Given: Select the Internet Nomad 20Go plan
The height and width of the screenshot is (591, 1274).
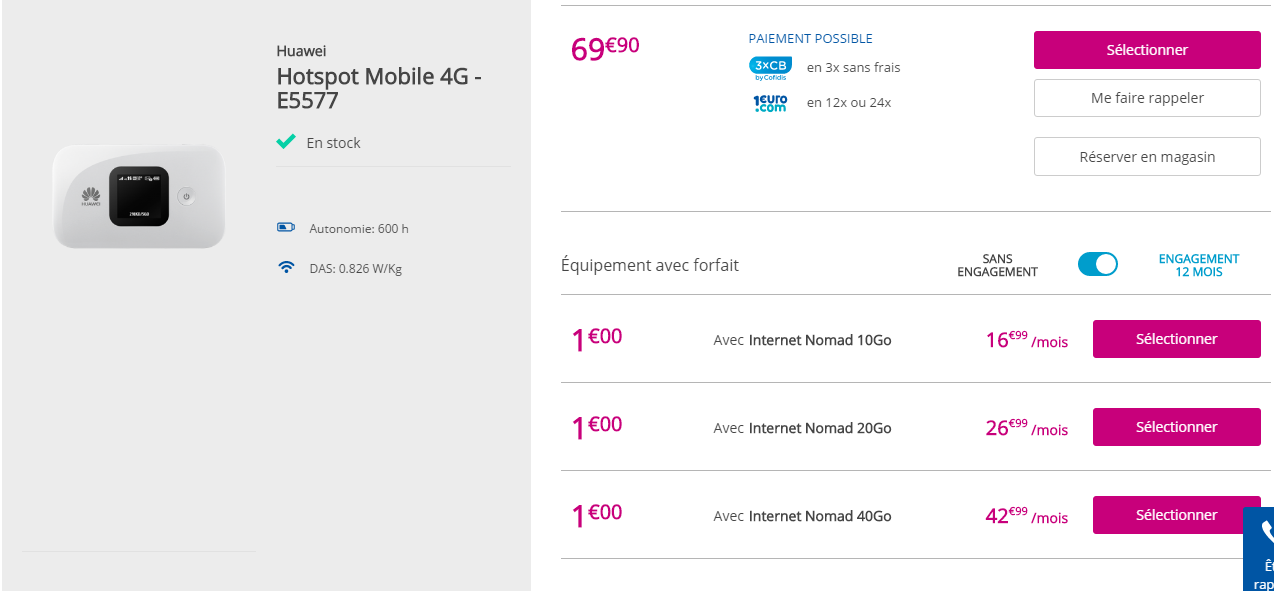Looking at the screenshot, I should [x=1176, y=427].
